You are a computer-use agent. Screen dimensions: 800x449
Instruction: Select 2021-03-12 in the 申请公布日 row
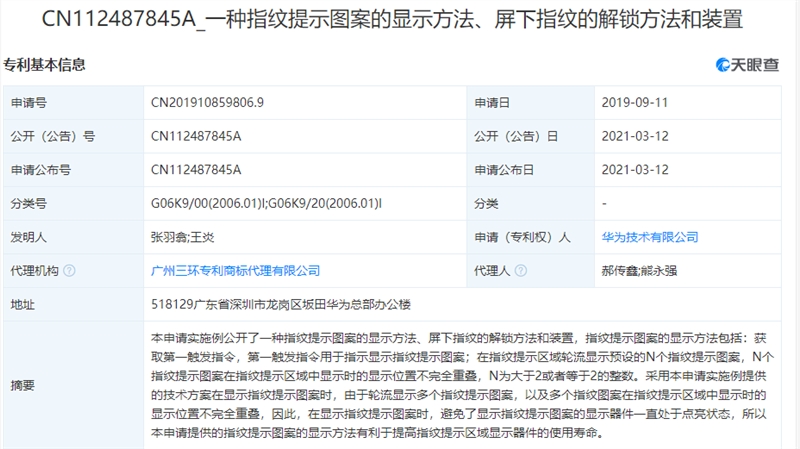(635, 170)
